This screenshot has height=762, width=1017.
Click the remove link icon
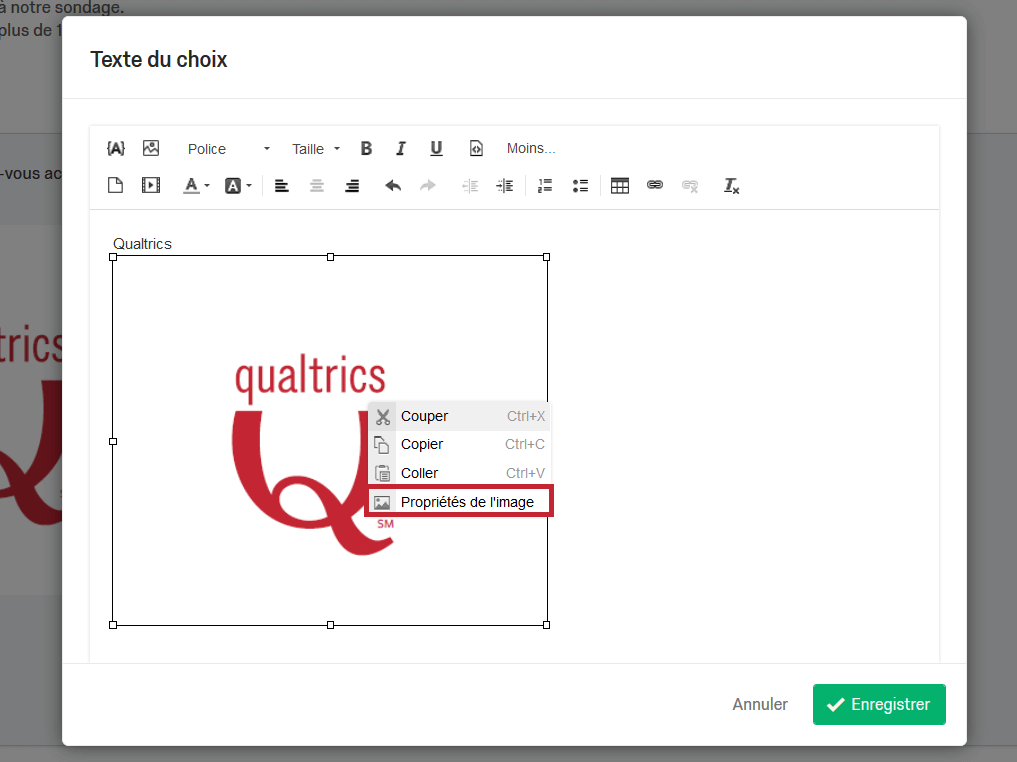[690, 186]
